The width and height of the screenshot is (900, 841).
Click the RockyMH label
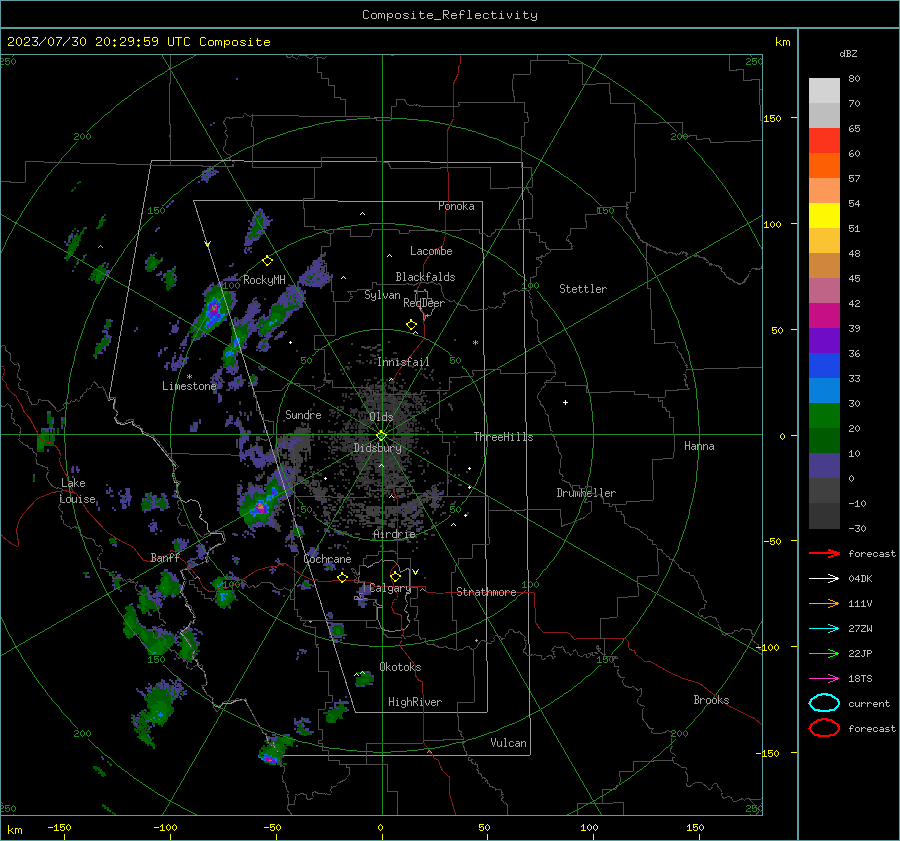tap(264, 280)
